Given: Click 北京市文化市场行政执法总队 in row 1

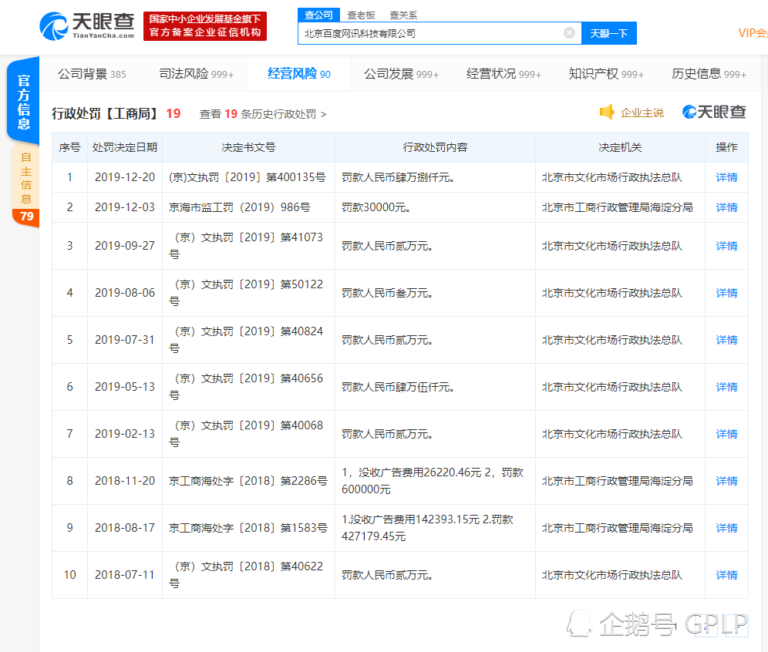Looking at the screenshot, I should click(x=612, y=177).
